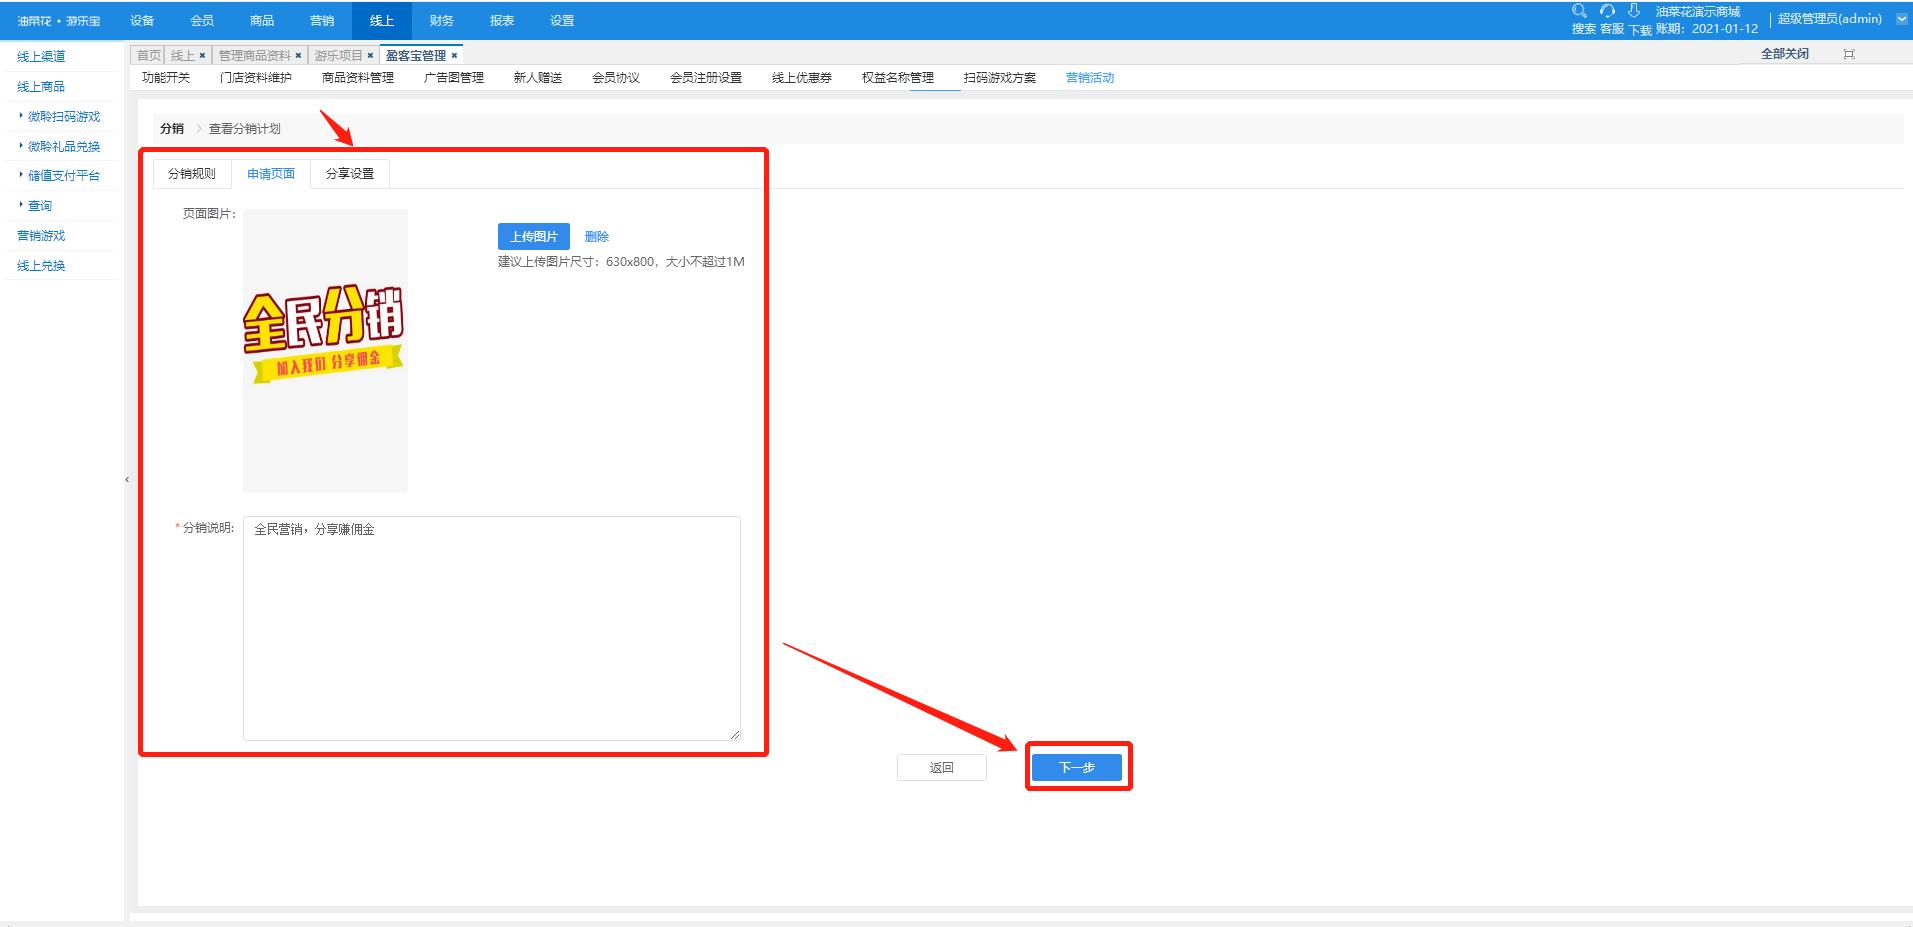Select the 广告图管理 sub-tab
This screenshot has width=1913, height=927.
[x=454, y=78]
